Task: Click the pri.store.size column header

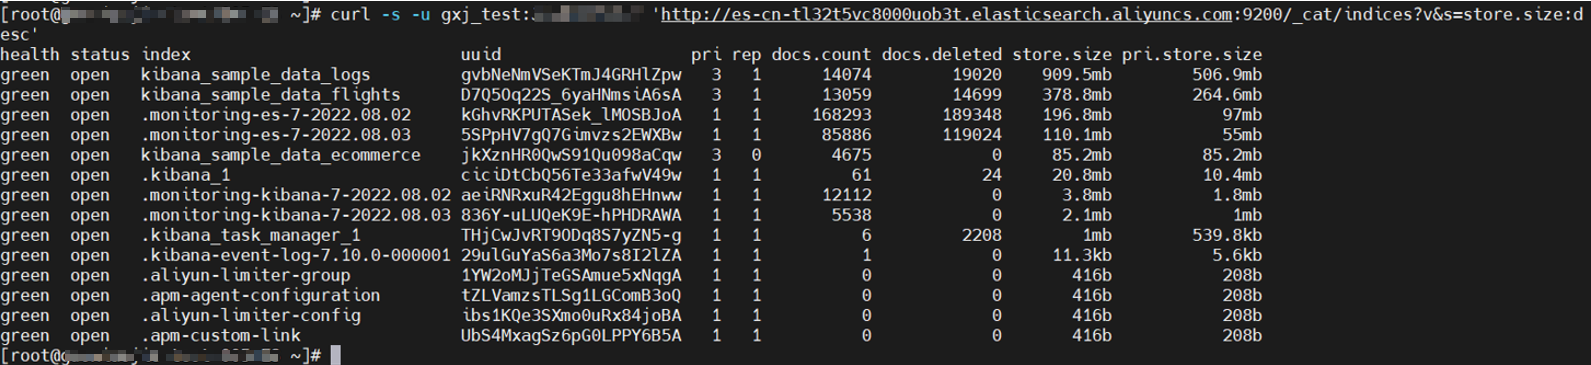Action: (1191, 55)
